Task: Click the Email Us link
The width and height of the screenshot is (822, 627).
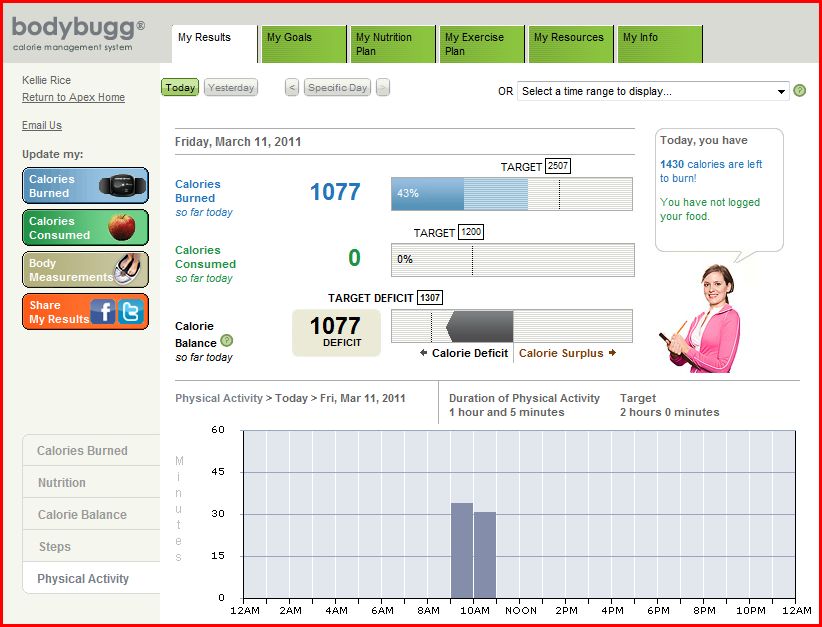Action: coord(42,125)
